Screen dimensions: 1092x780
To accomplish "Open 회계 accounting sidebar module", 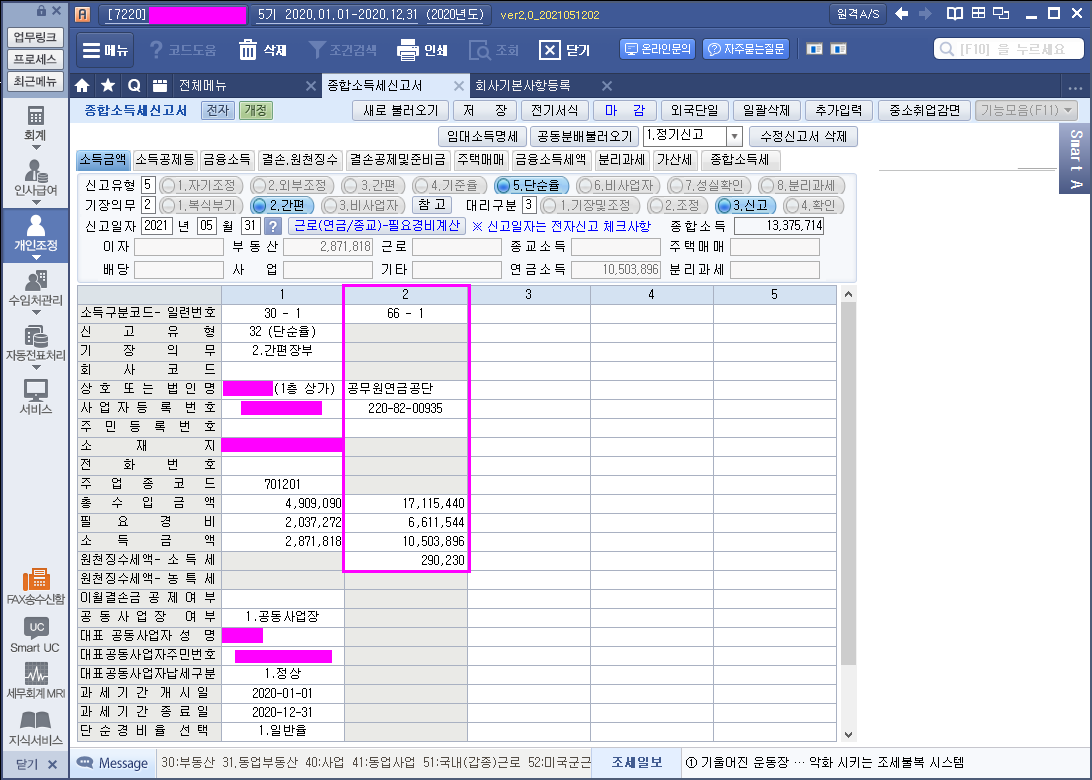I will [36, 123].
